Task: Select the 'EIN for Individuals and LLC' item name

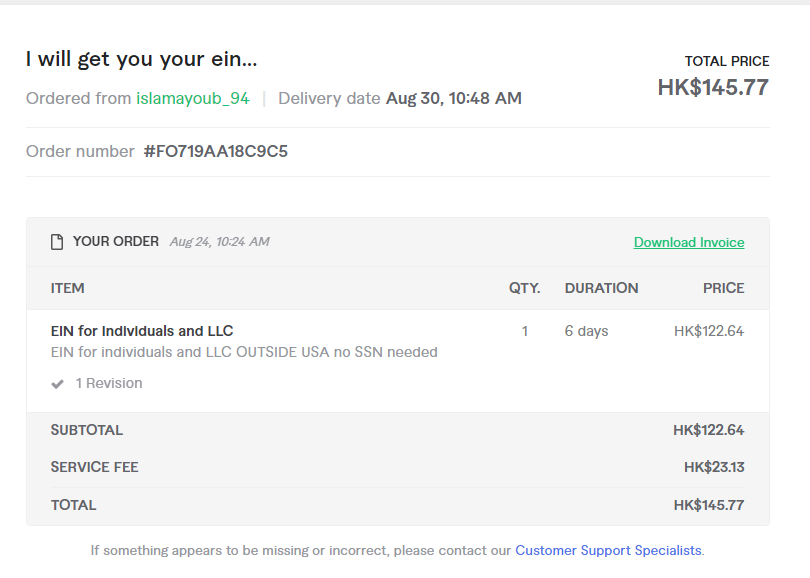Action: tap(142, 331)
